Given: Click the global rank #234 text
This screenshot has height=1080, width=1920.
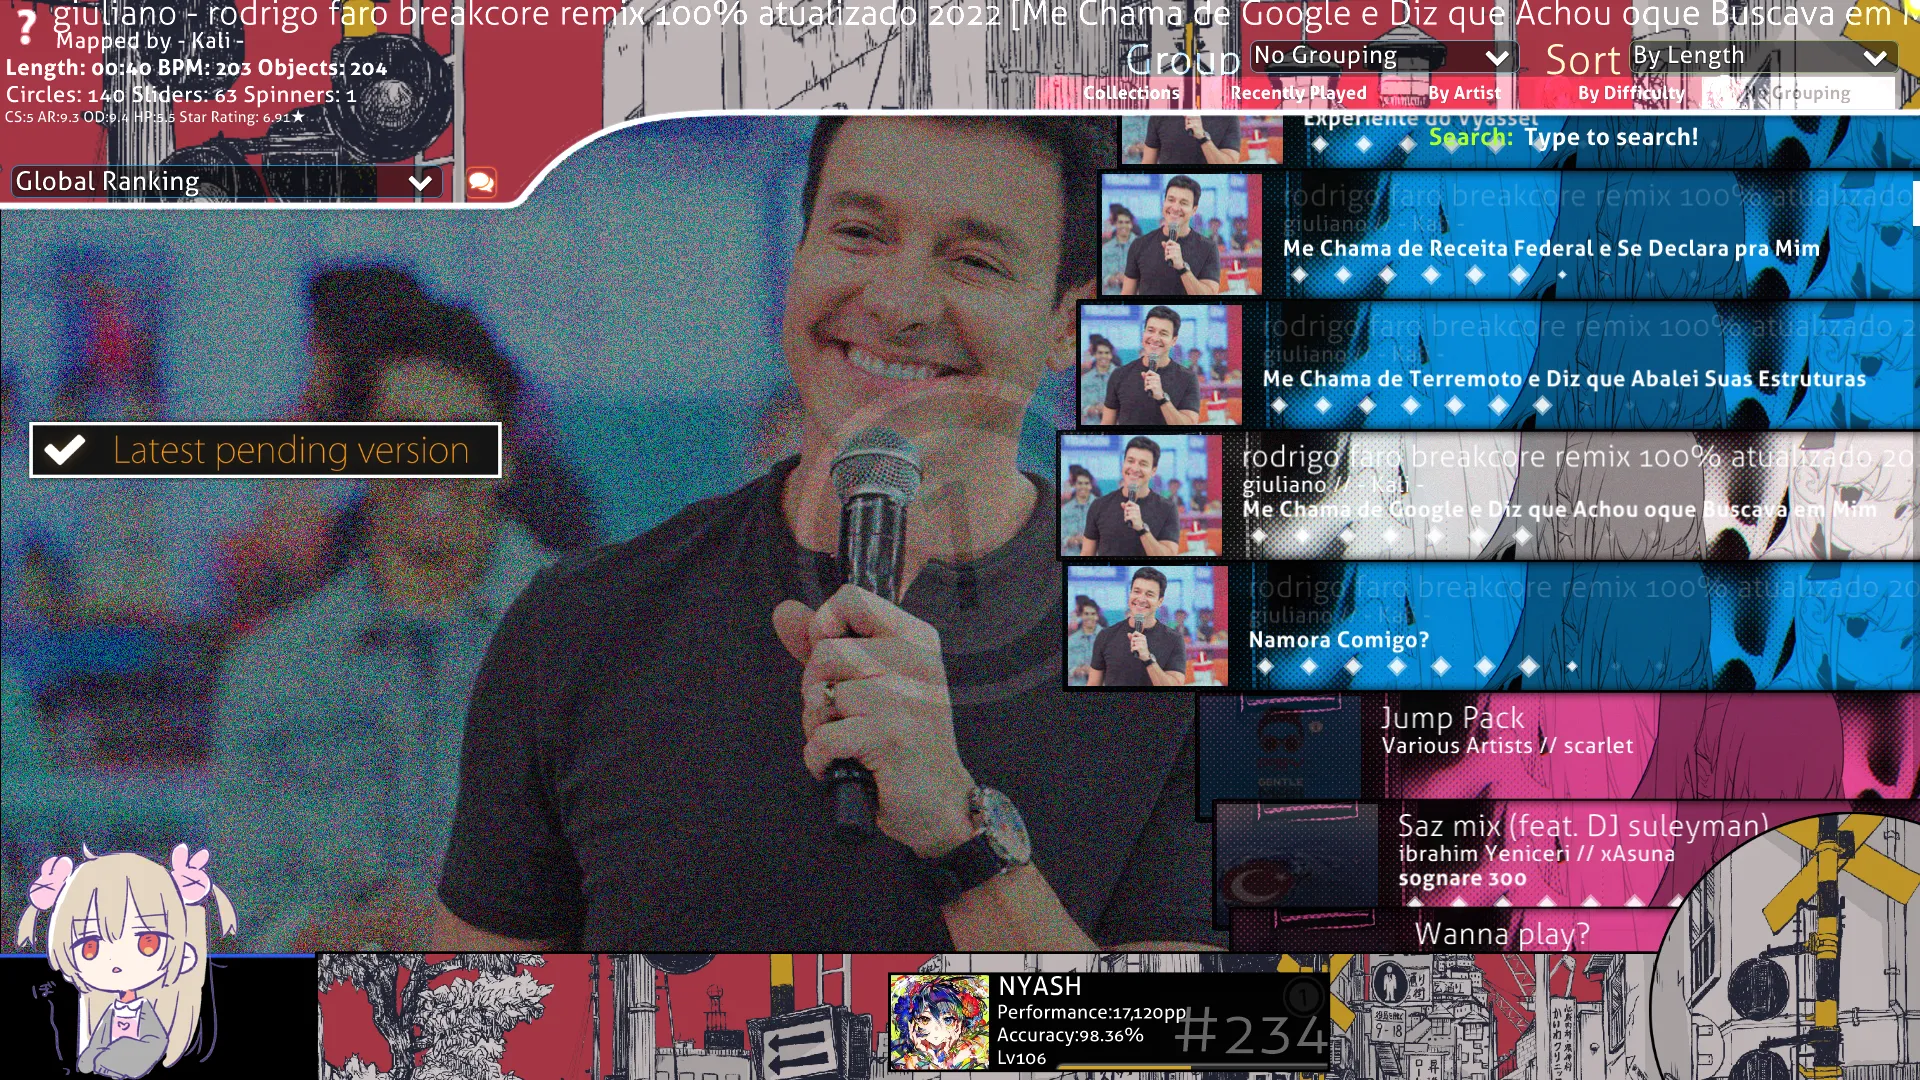Looking at the screenshot, I should click(x=1250, y=1034).
